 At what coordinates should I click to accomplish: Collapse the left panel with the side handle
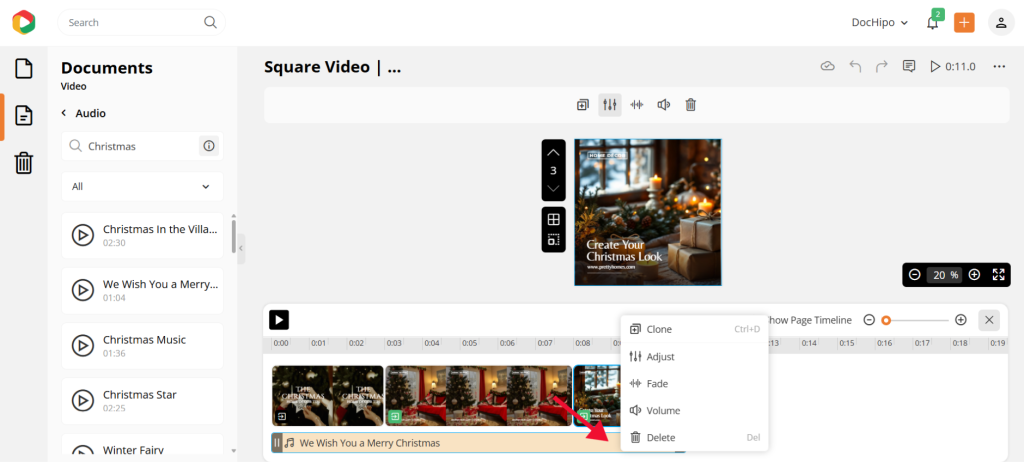point(241,248)
